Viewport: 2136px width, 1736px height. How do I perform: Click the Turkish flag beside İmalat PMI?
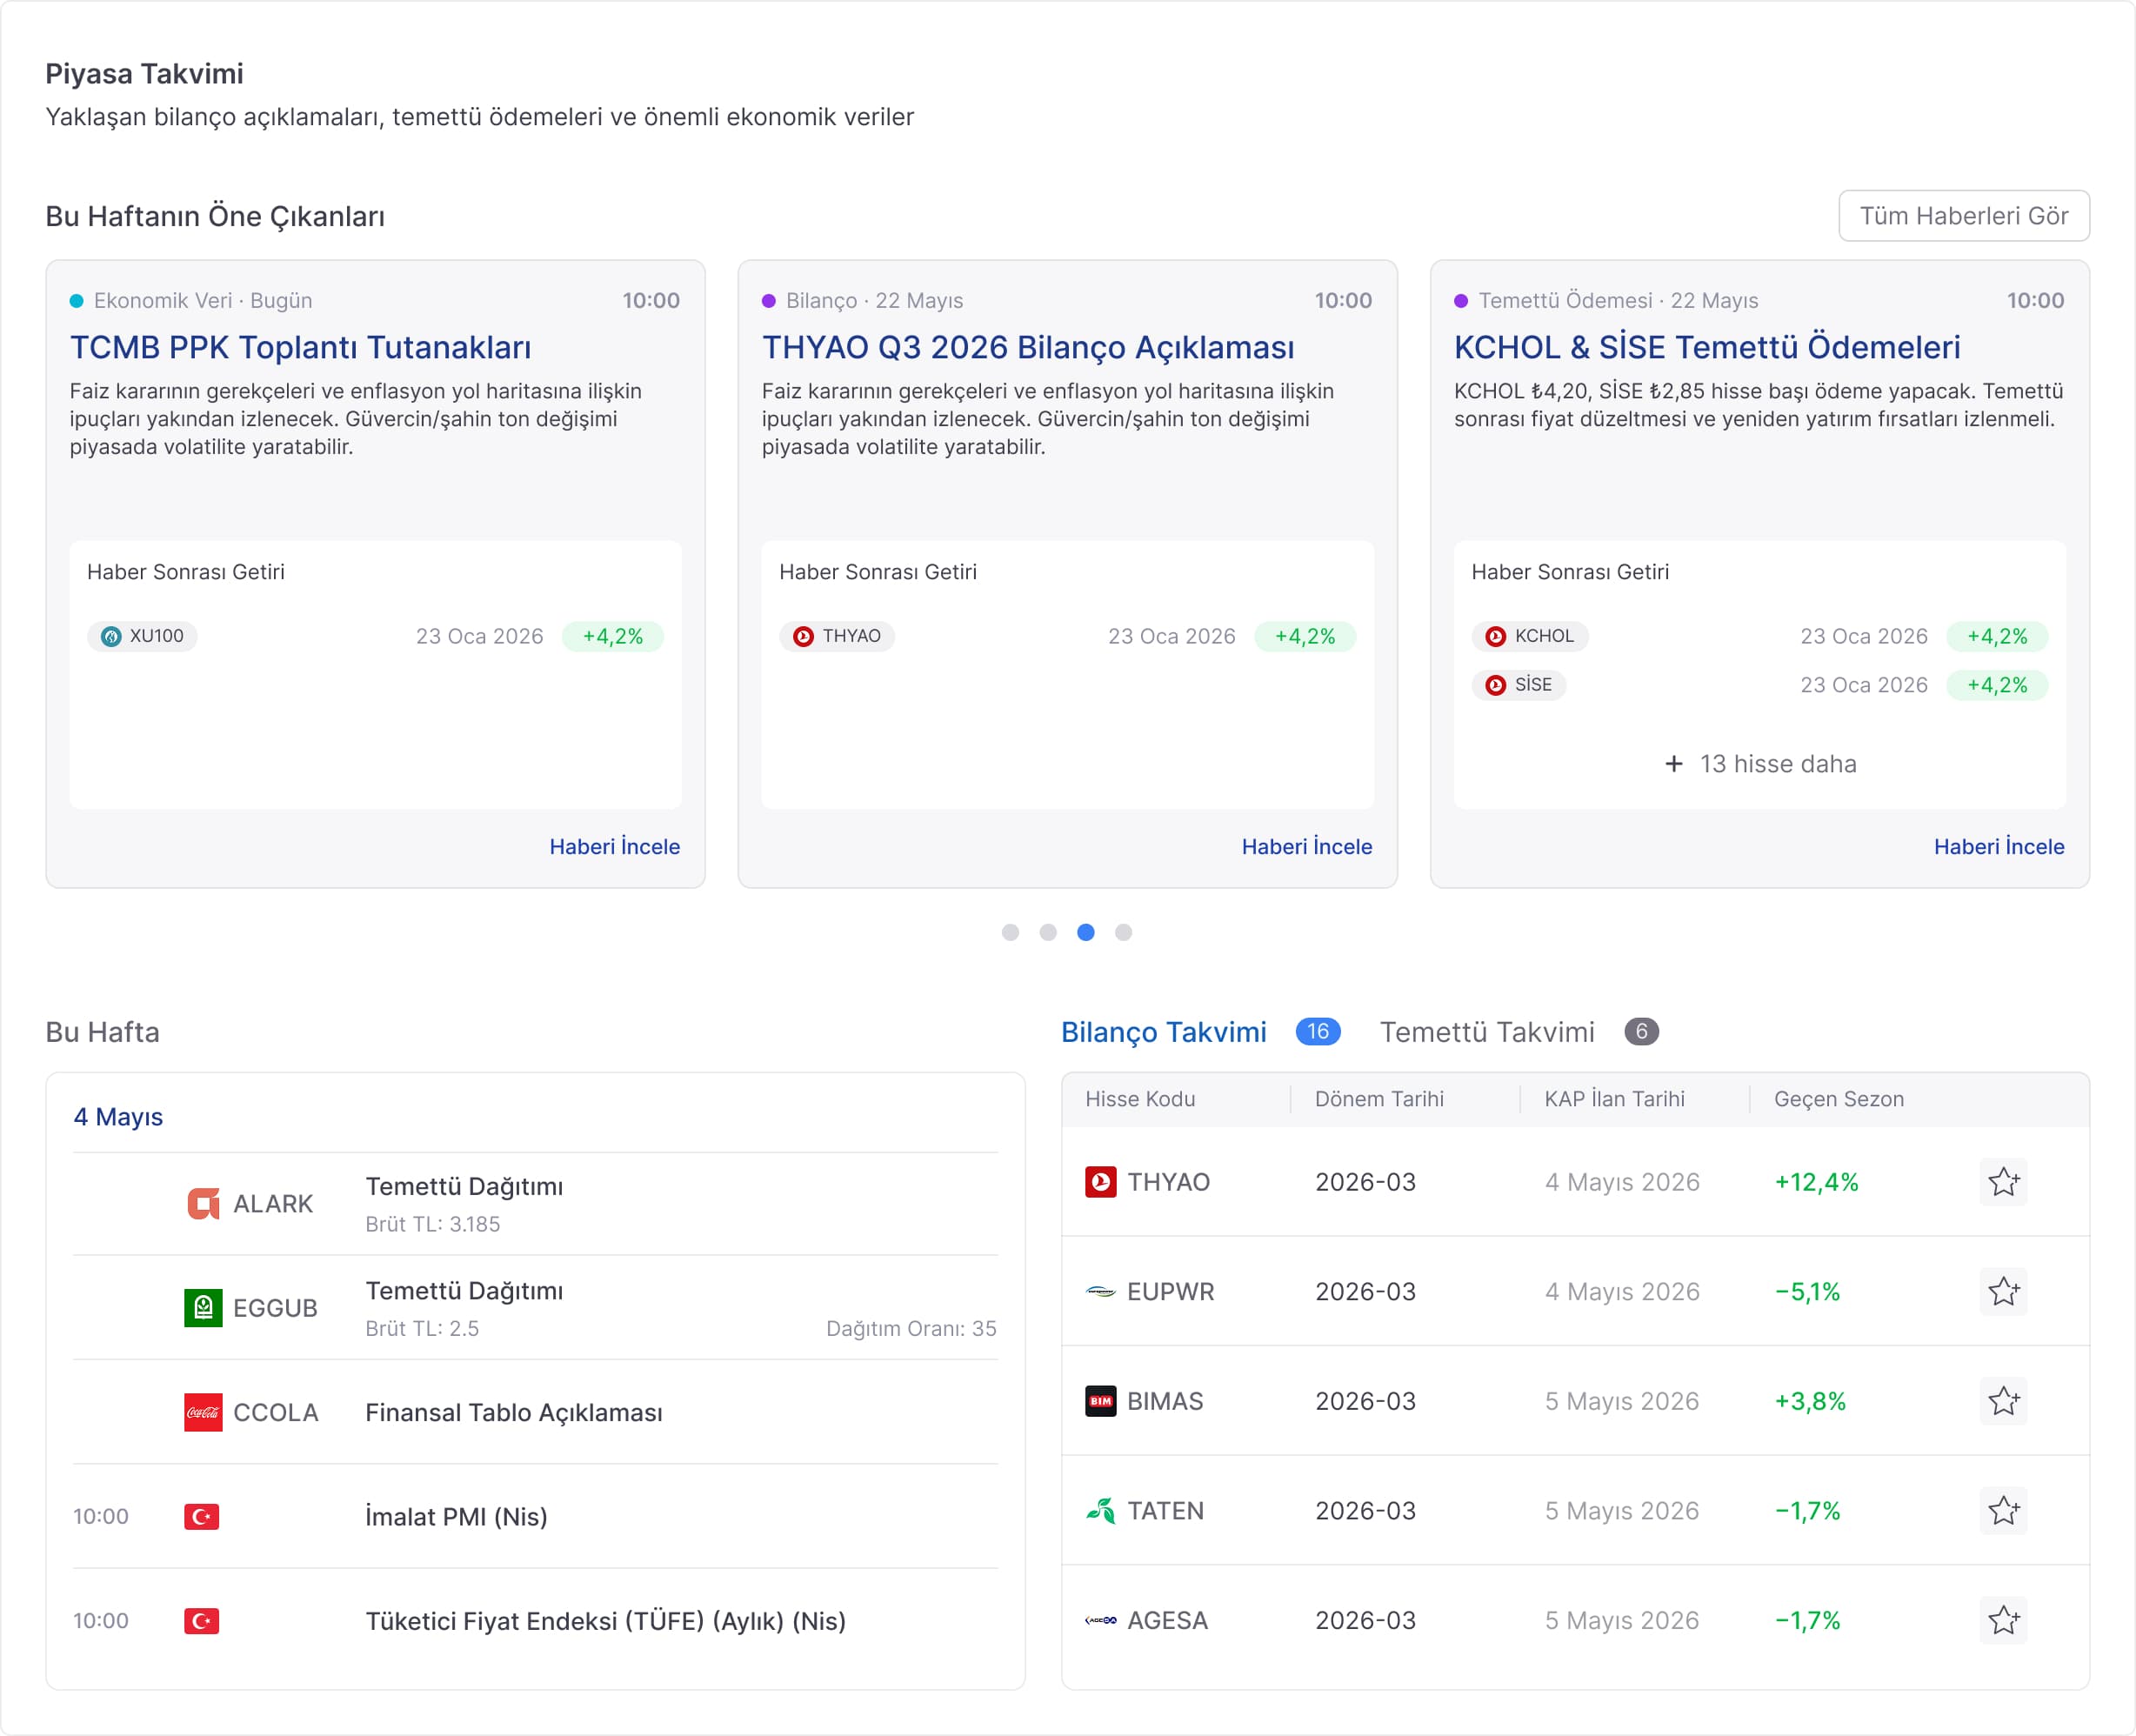tap(202, 1517)
